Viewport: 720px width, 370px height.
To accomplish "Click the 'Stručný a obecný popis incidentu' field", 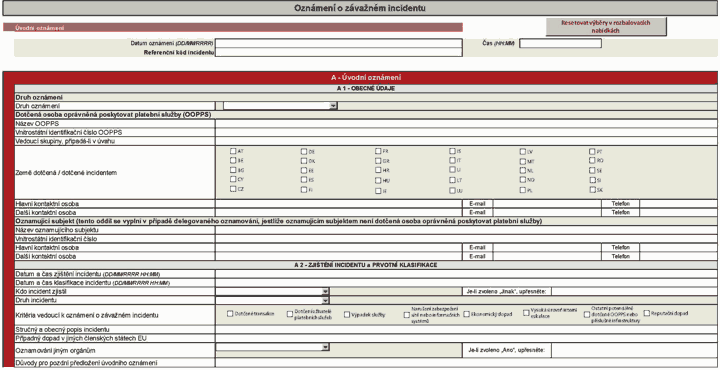I will (466, 330).
